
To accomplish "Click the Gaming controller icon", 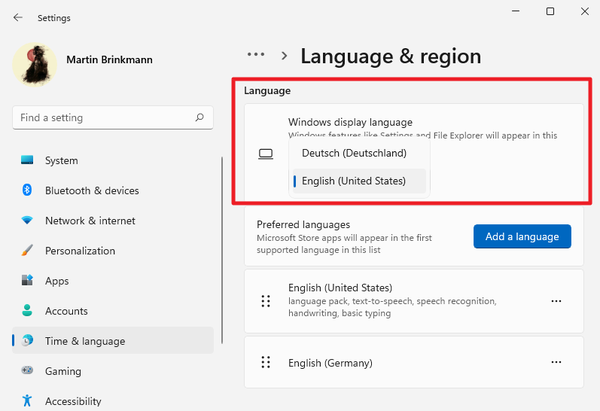I will click(27, 370).
